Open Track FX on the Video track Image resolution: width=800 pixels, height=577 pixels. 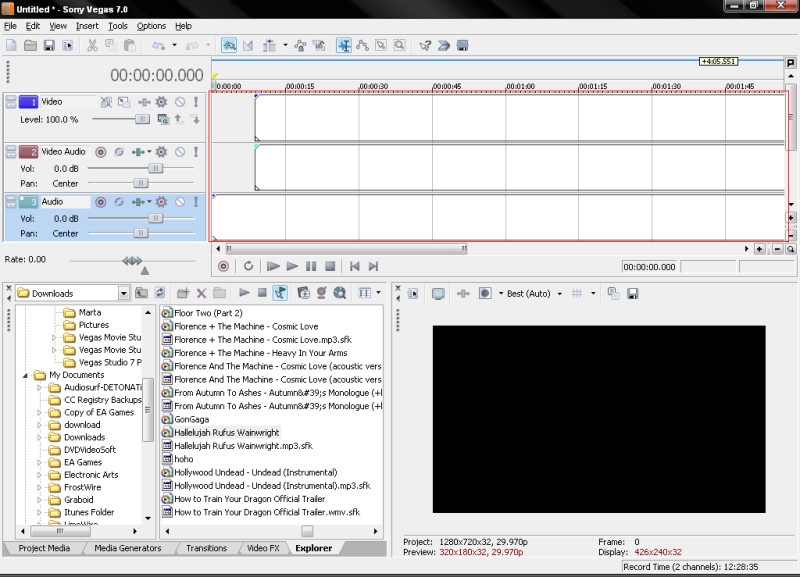pyautogui.click(x=161, y=102)
